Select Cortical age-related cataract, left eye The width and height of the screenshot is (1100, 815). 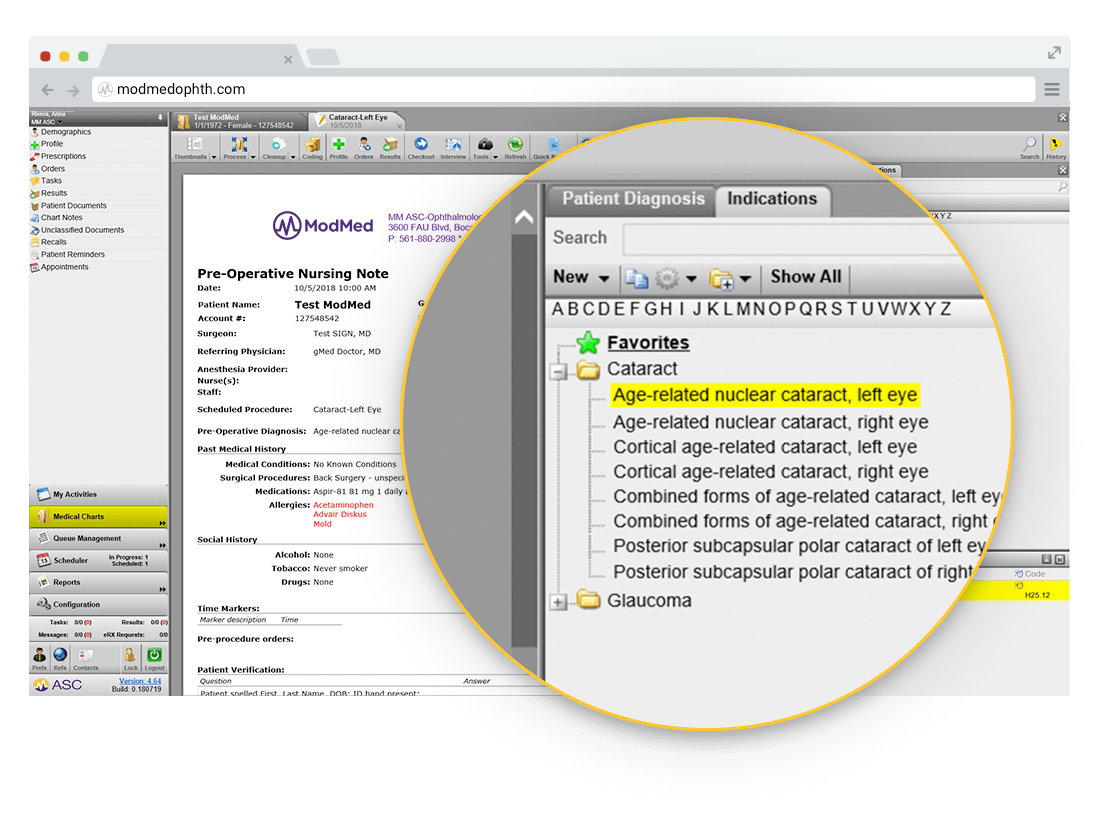765,447
